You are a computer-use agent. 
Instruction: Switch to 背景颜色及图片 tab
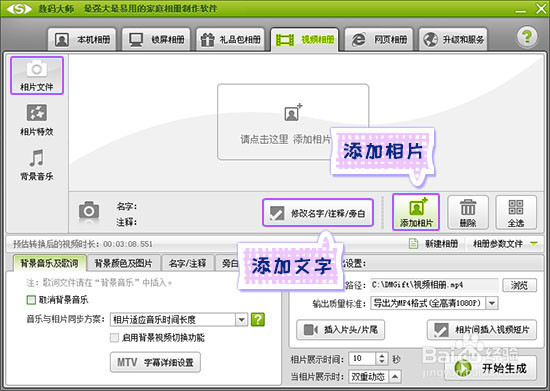point(123,263)
